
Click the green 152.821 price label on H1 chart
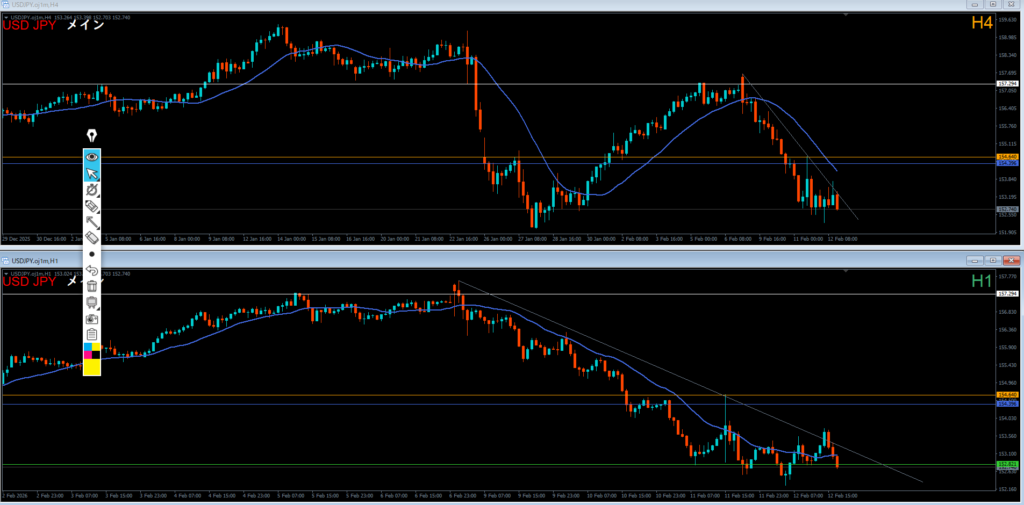[1006, 465]
